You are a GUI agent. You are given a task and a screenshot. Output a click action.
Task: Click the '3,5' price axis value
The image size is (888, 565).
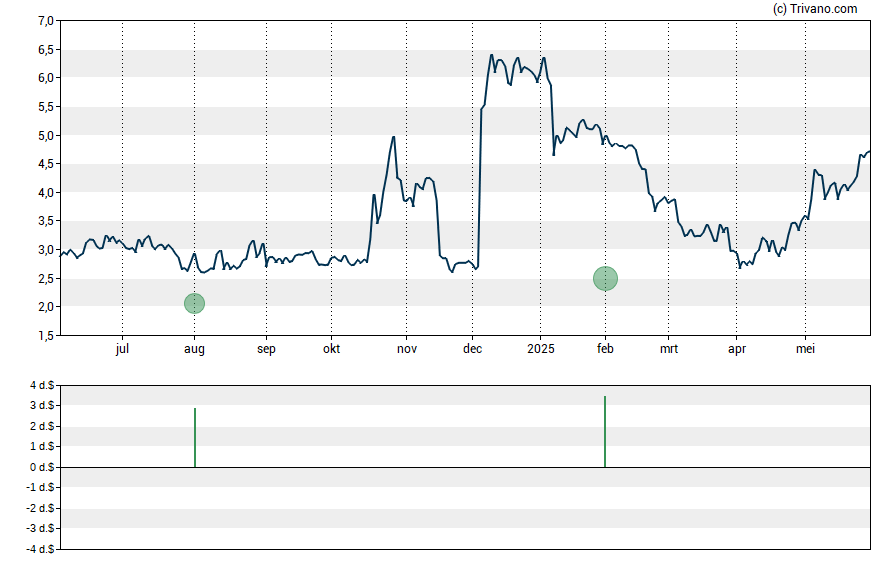(x=46, y=221)
